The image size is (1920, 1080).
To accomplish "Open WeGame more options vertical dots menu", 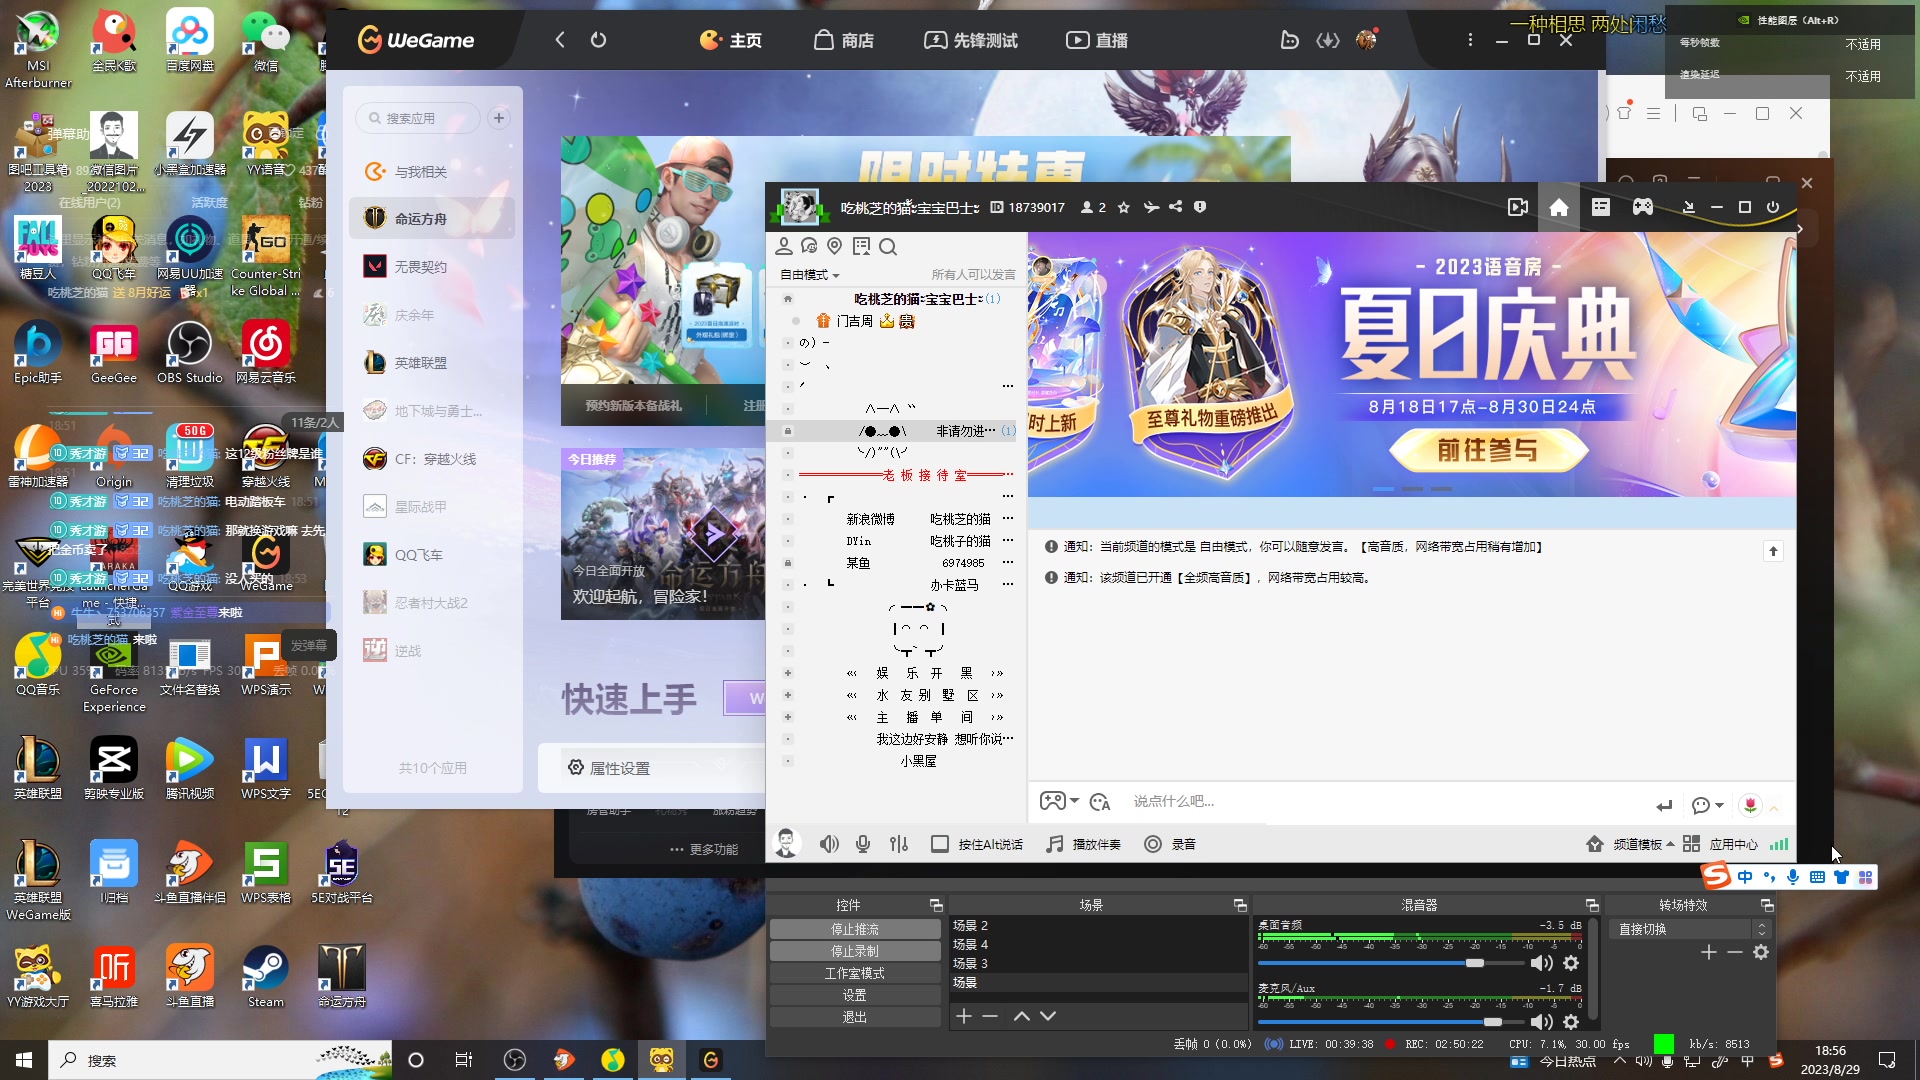I will [1470, 40].
